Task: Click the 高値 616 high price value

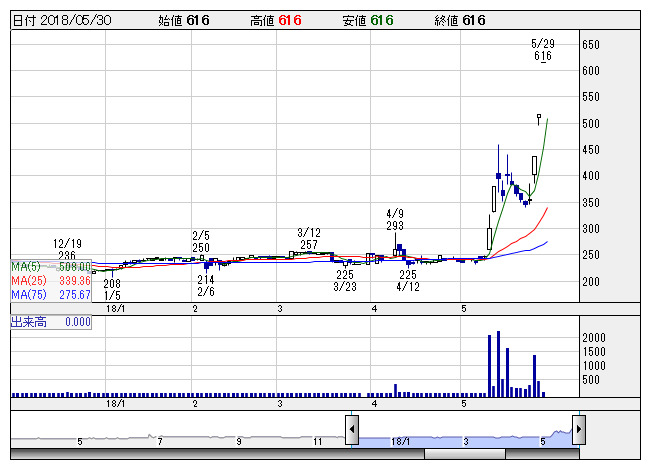Action: [x=289, y=20]
